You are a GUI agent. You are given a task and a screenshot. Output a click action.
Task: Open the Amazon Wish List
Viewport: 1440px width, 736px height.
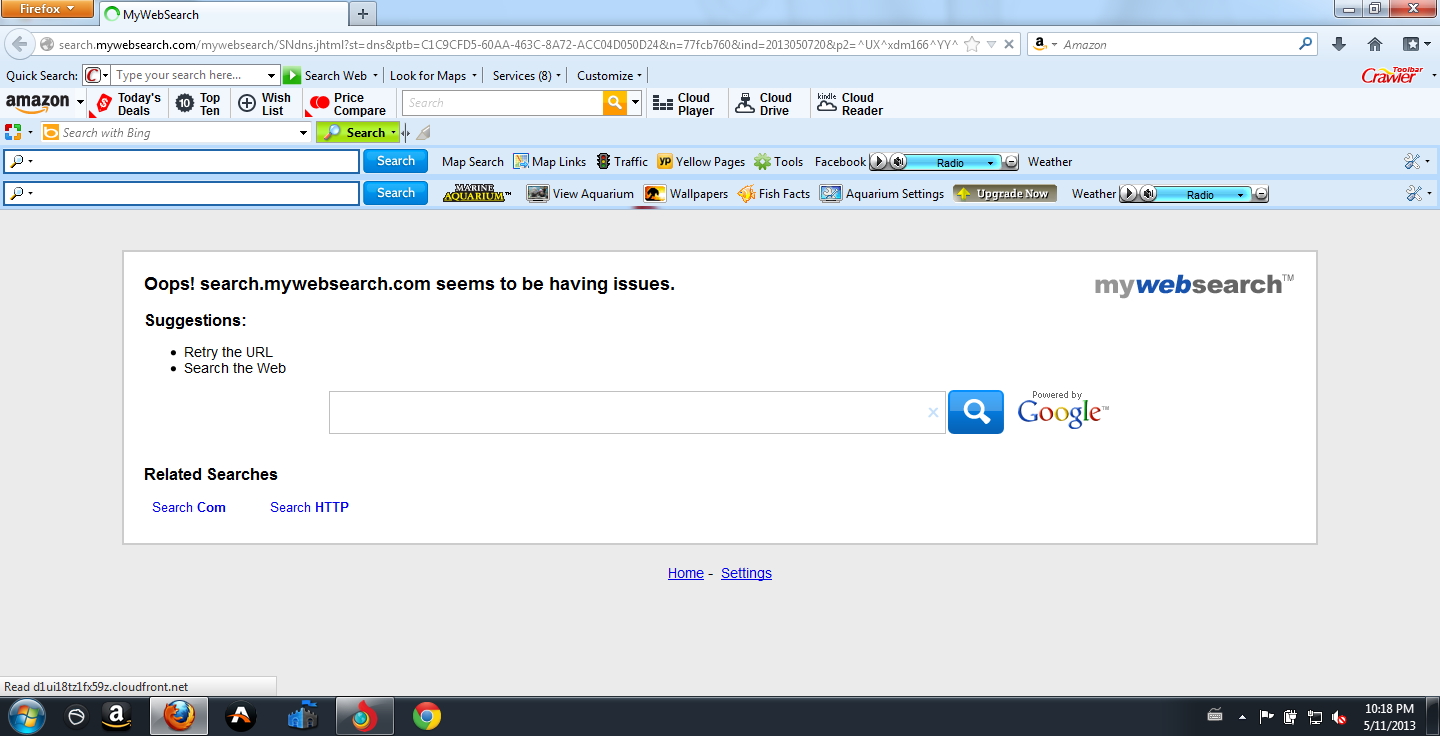pos(265,104)
